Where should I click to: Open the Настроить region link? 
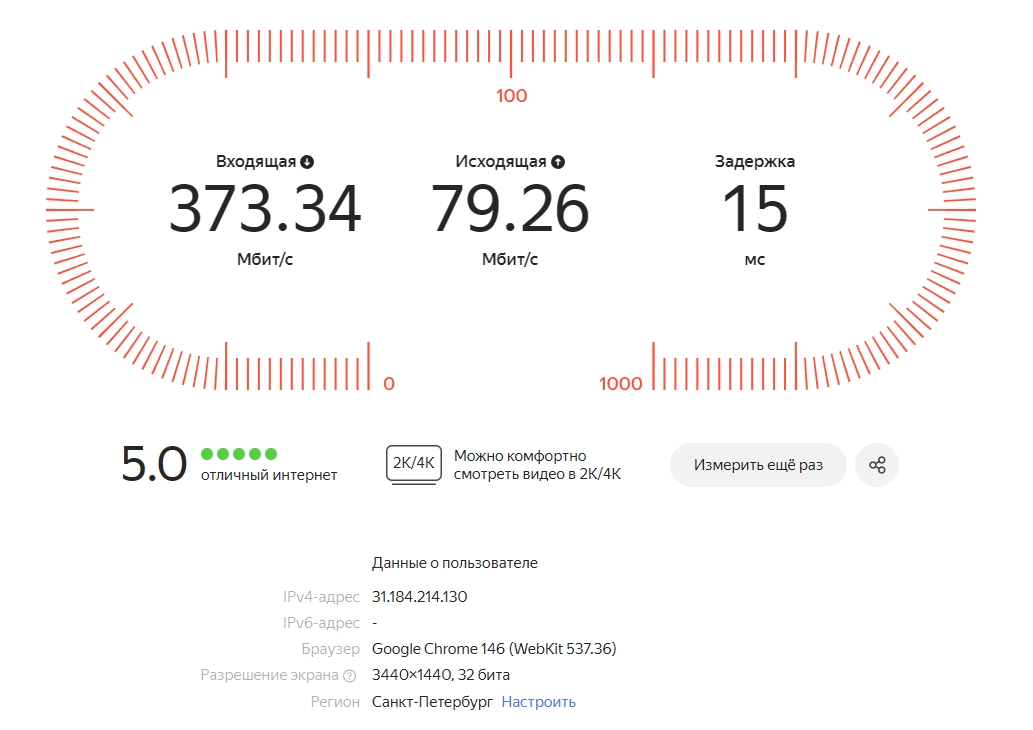pyautogui.click(x=538, y=702)
